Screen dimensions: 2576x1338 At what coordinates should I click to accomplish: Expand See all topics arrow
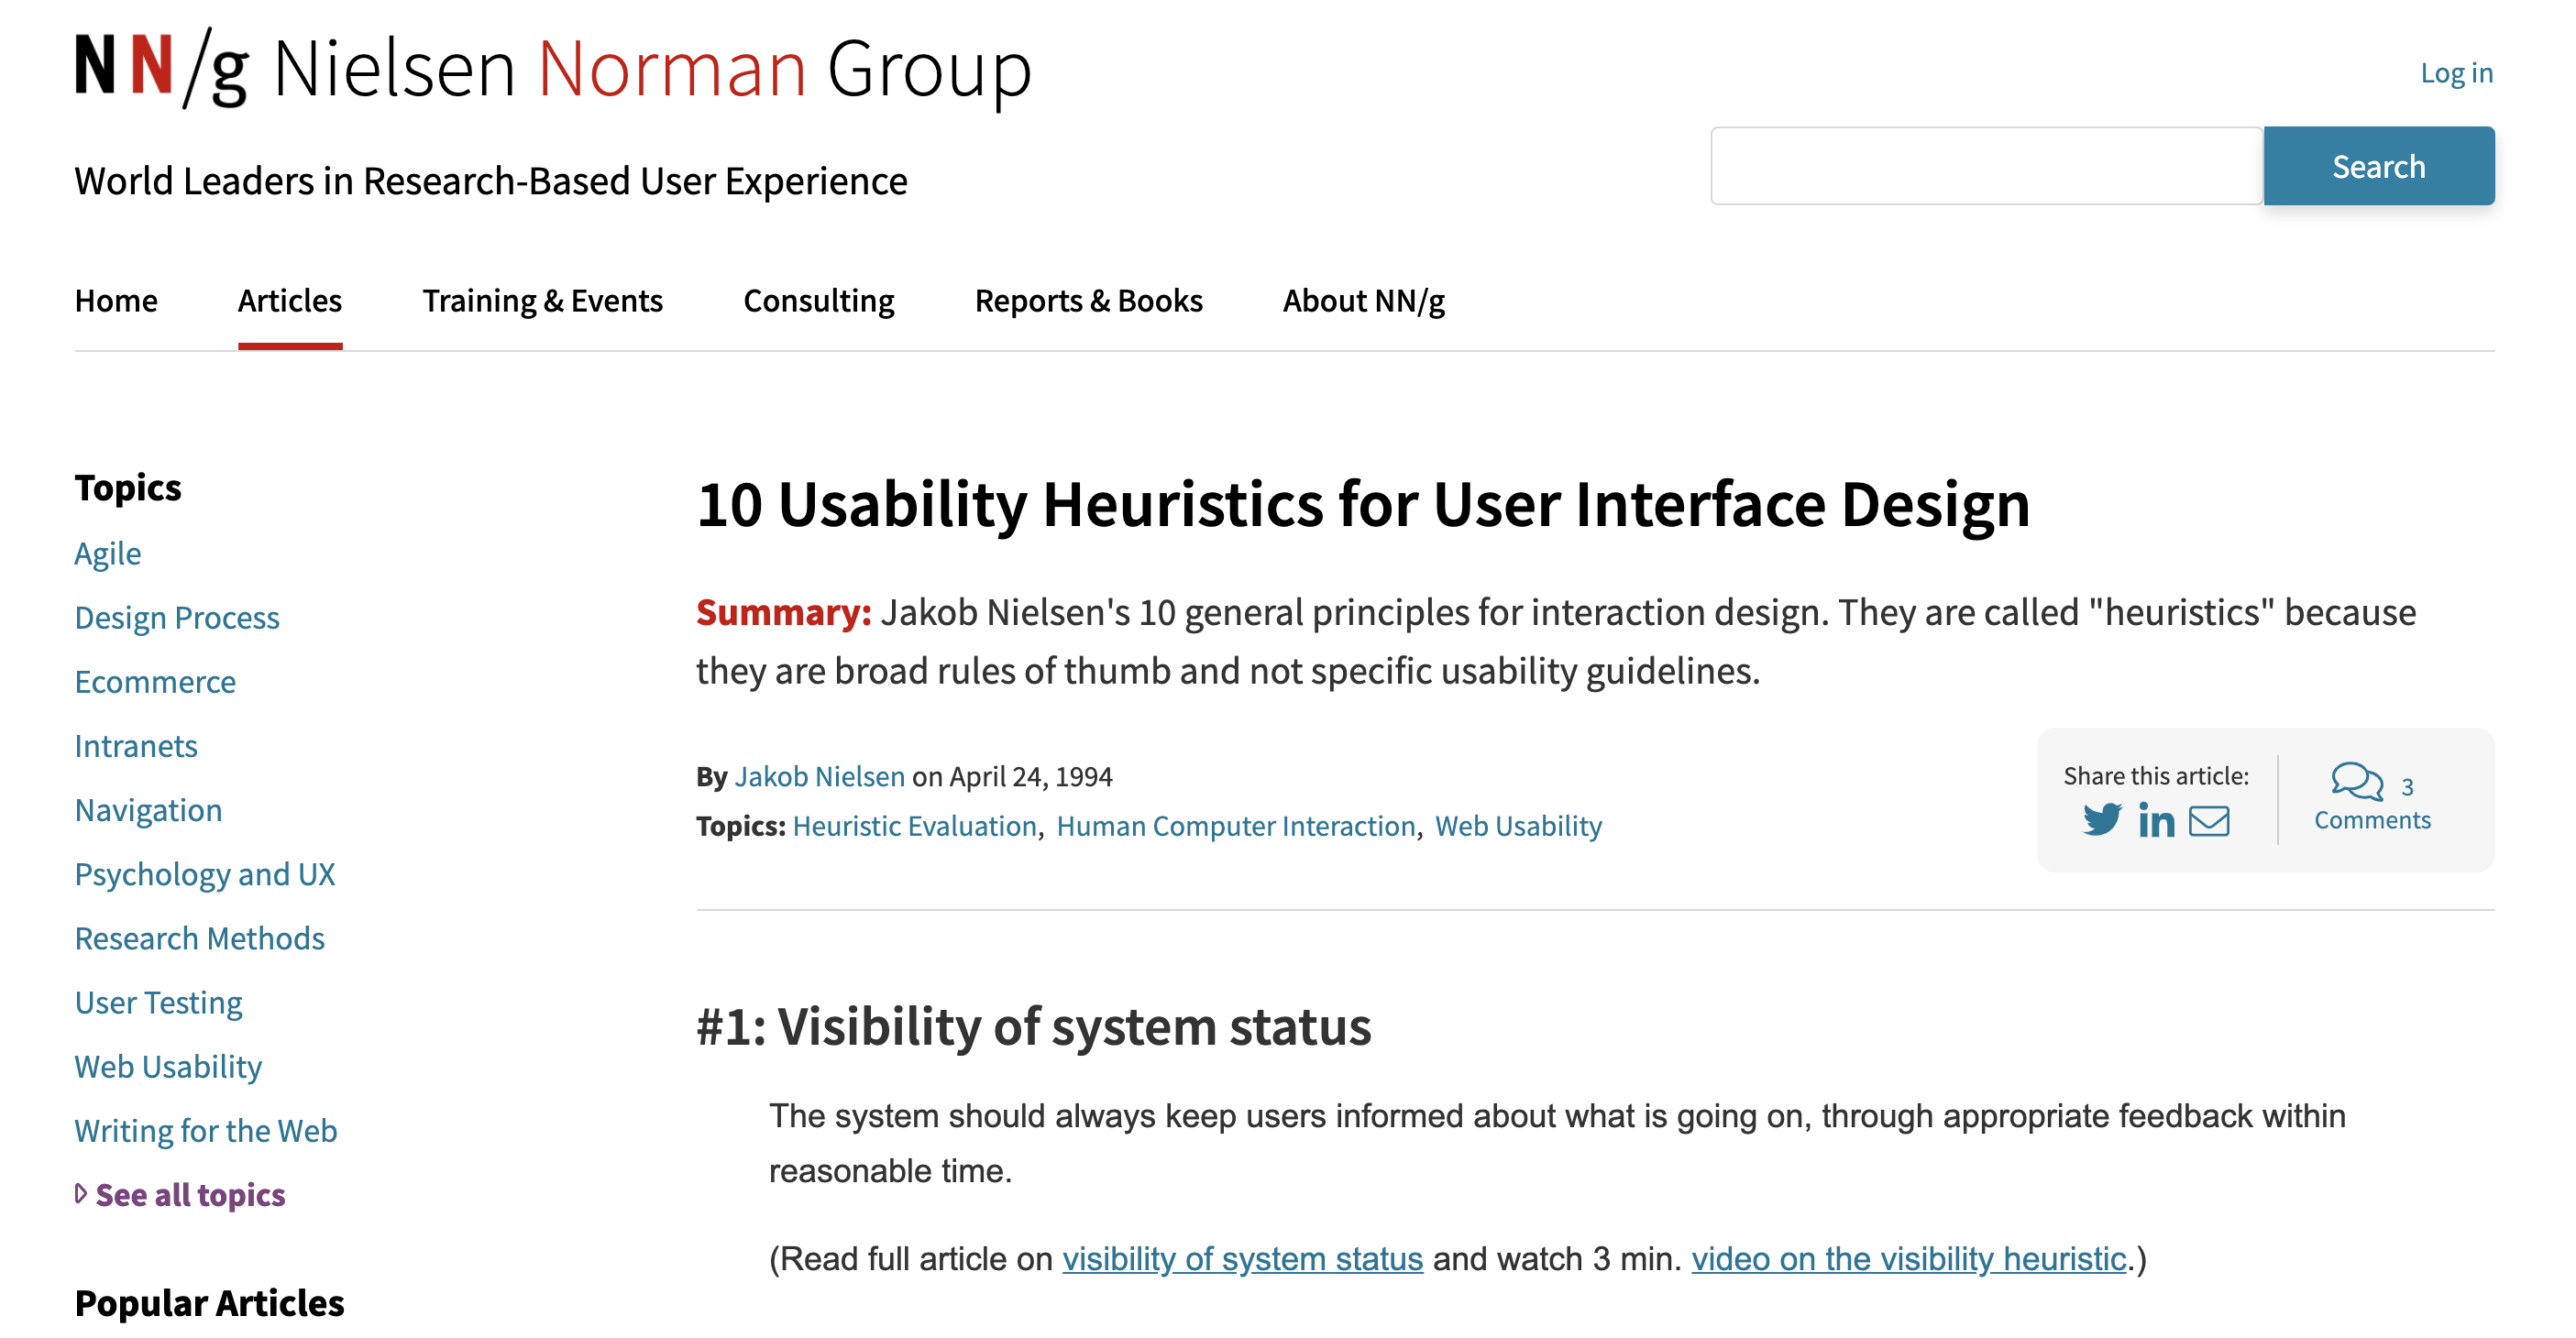pos(81,1193)
